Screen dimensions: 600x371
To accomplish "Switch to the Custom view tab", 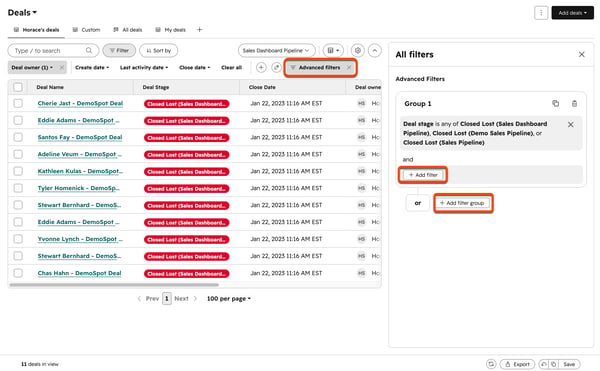I will [x=86, y=29].
